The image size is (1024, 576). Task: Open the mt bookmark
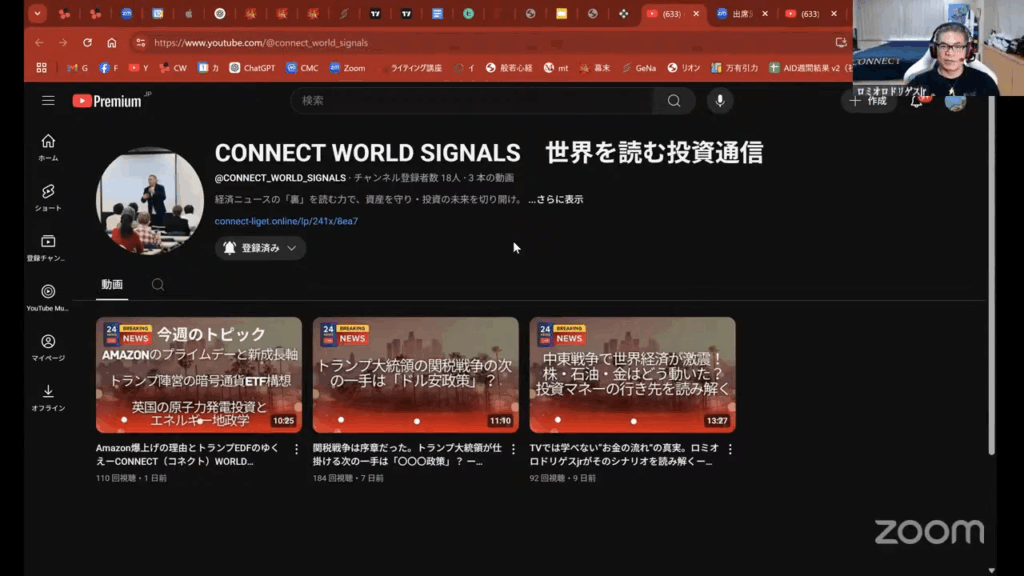[556, 68]
